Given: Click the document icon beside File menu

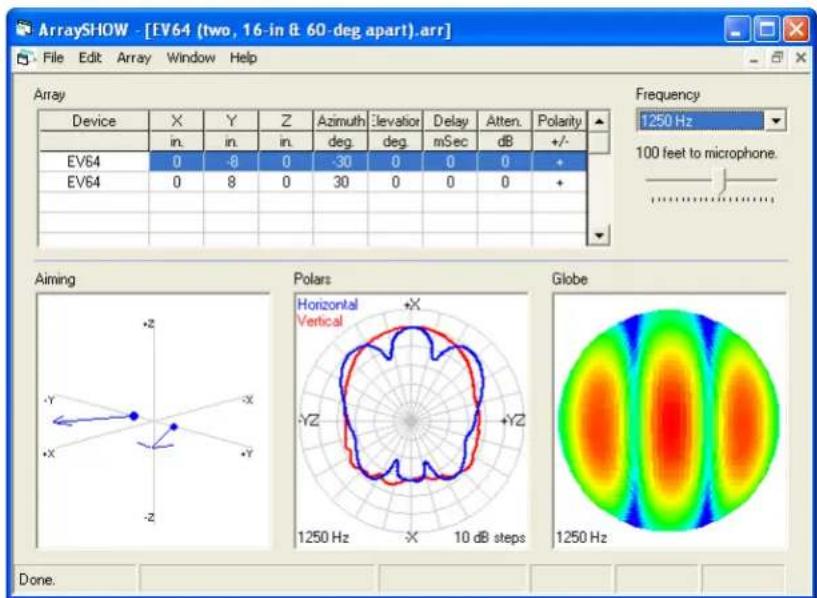Looking at the screenshot, I should point(23,58).
